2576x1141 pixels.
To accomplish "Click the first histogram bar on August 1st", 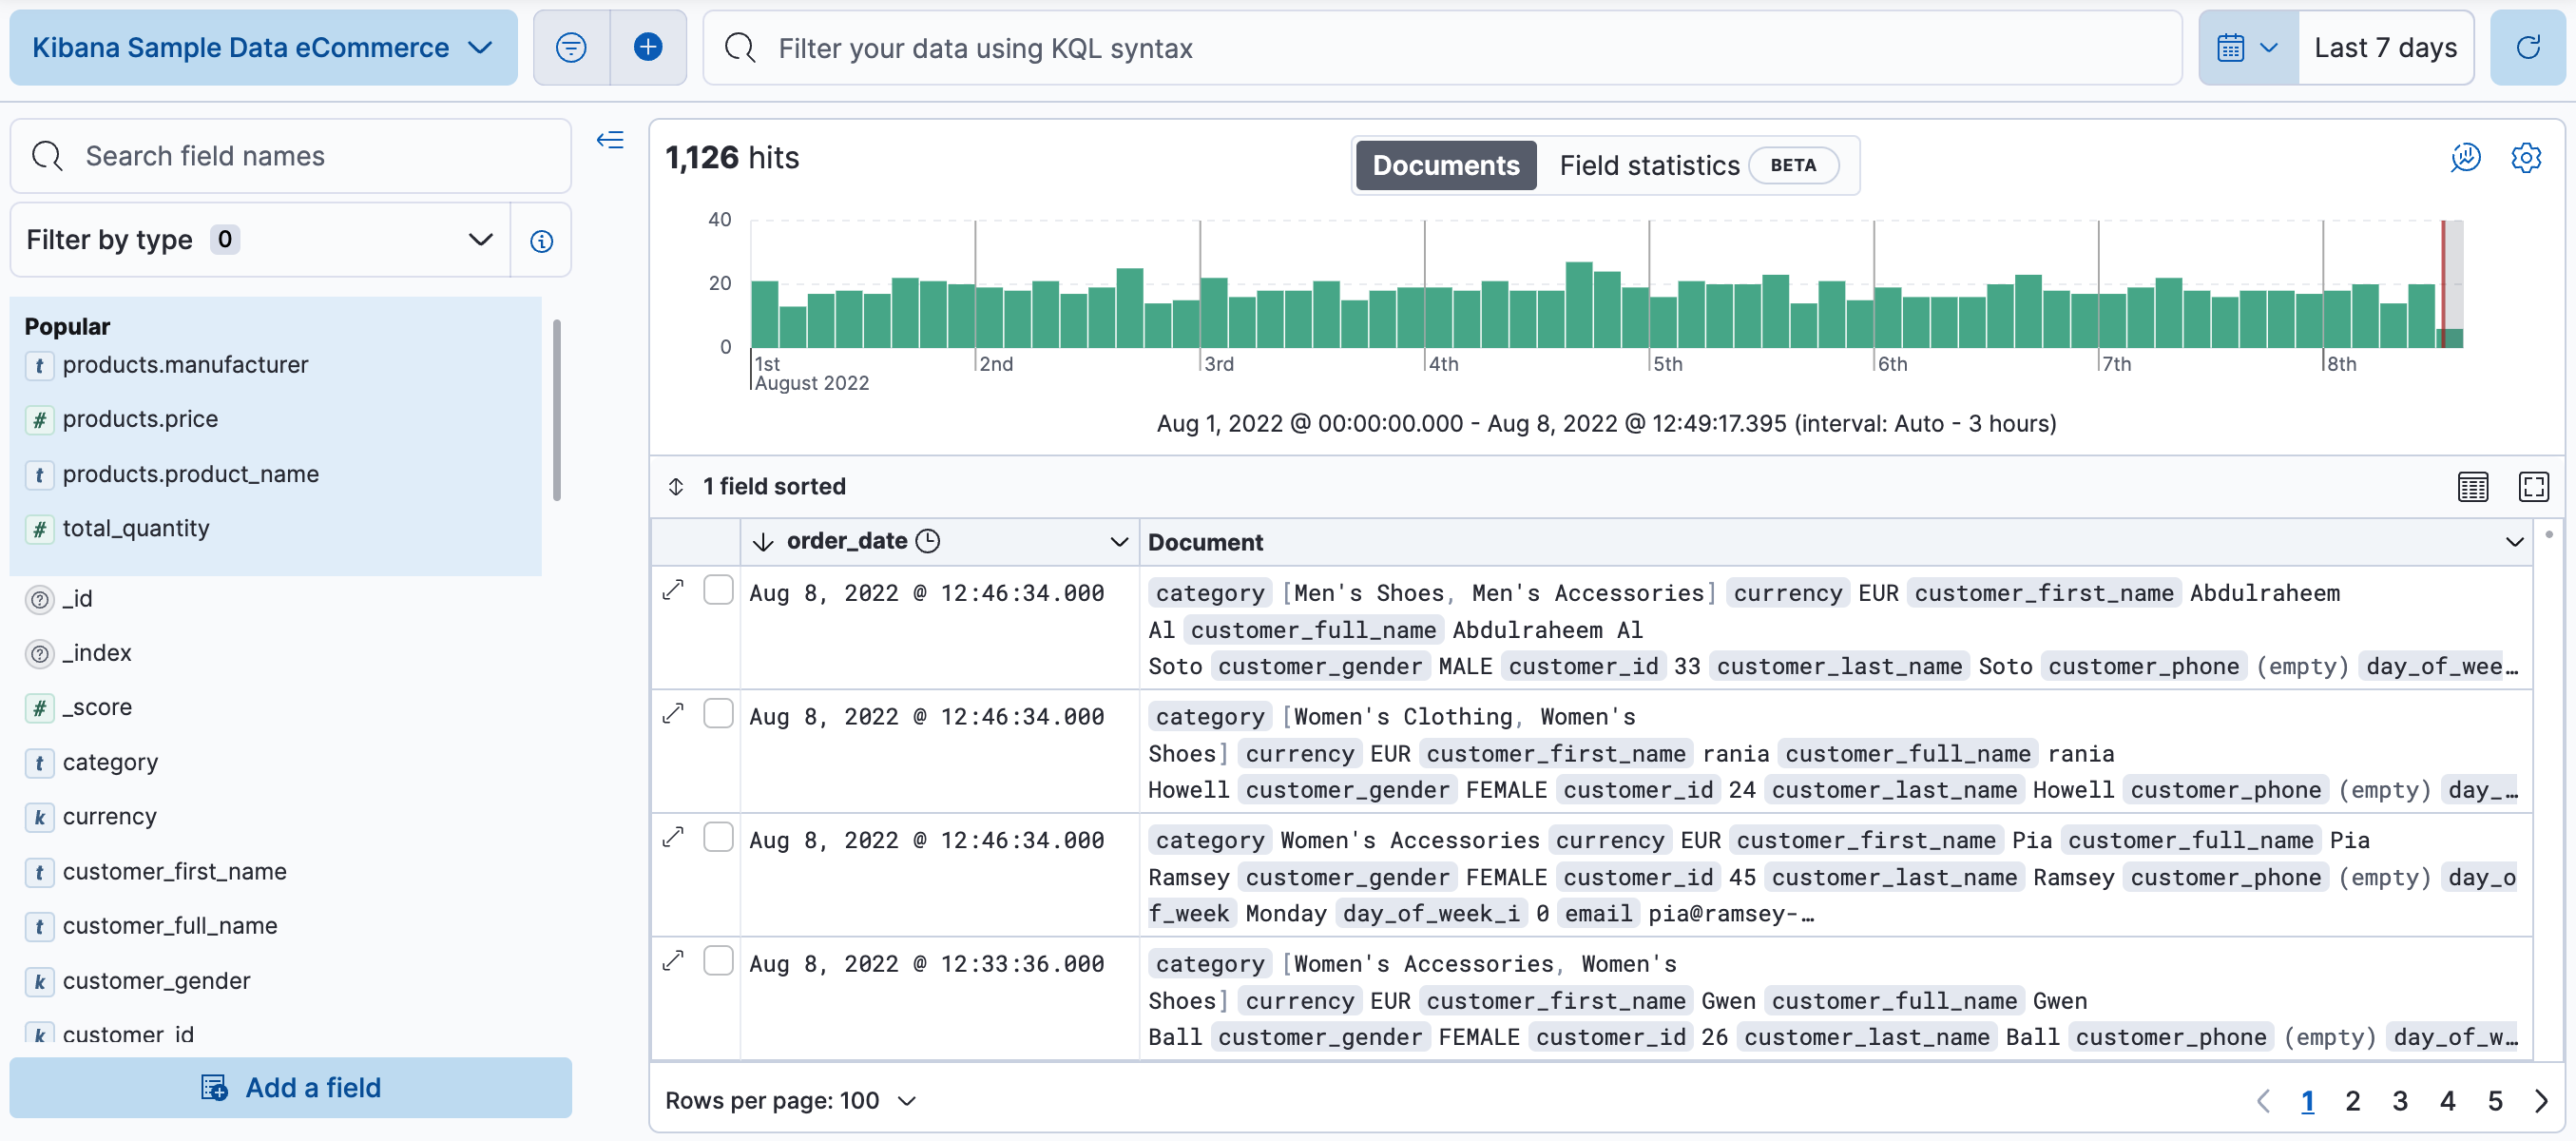I will tap(765, 314).
